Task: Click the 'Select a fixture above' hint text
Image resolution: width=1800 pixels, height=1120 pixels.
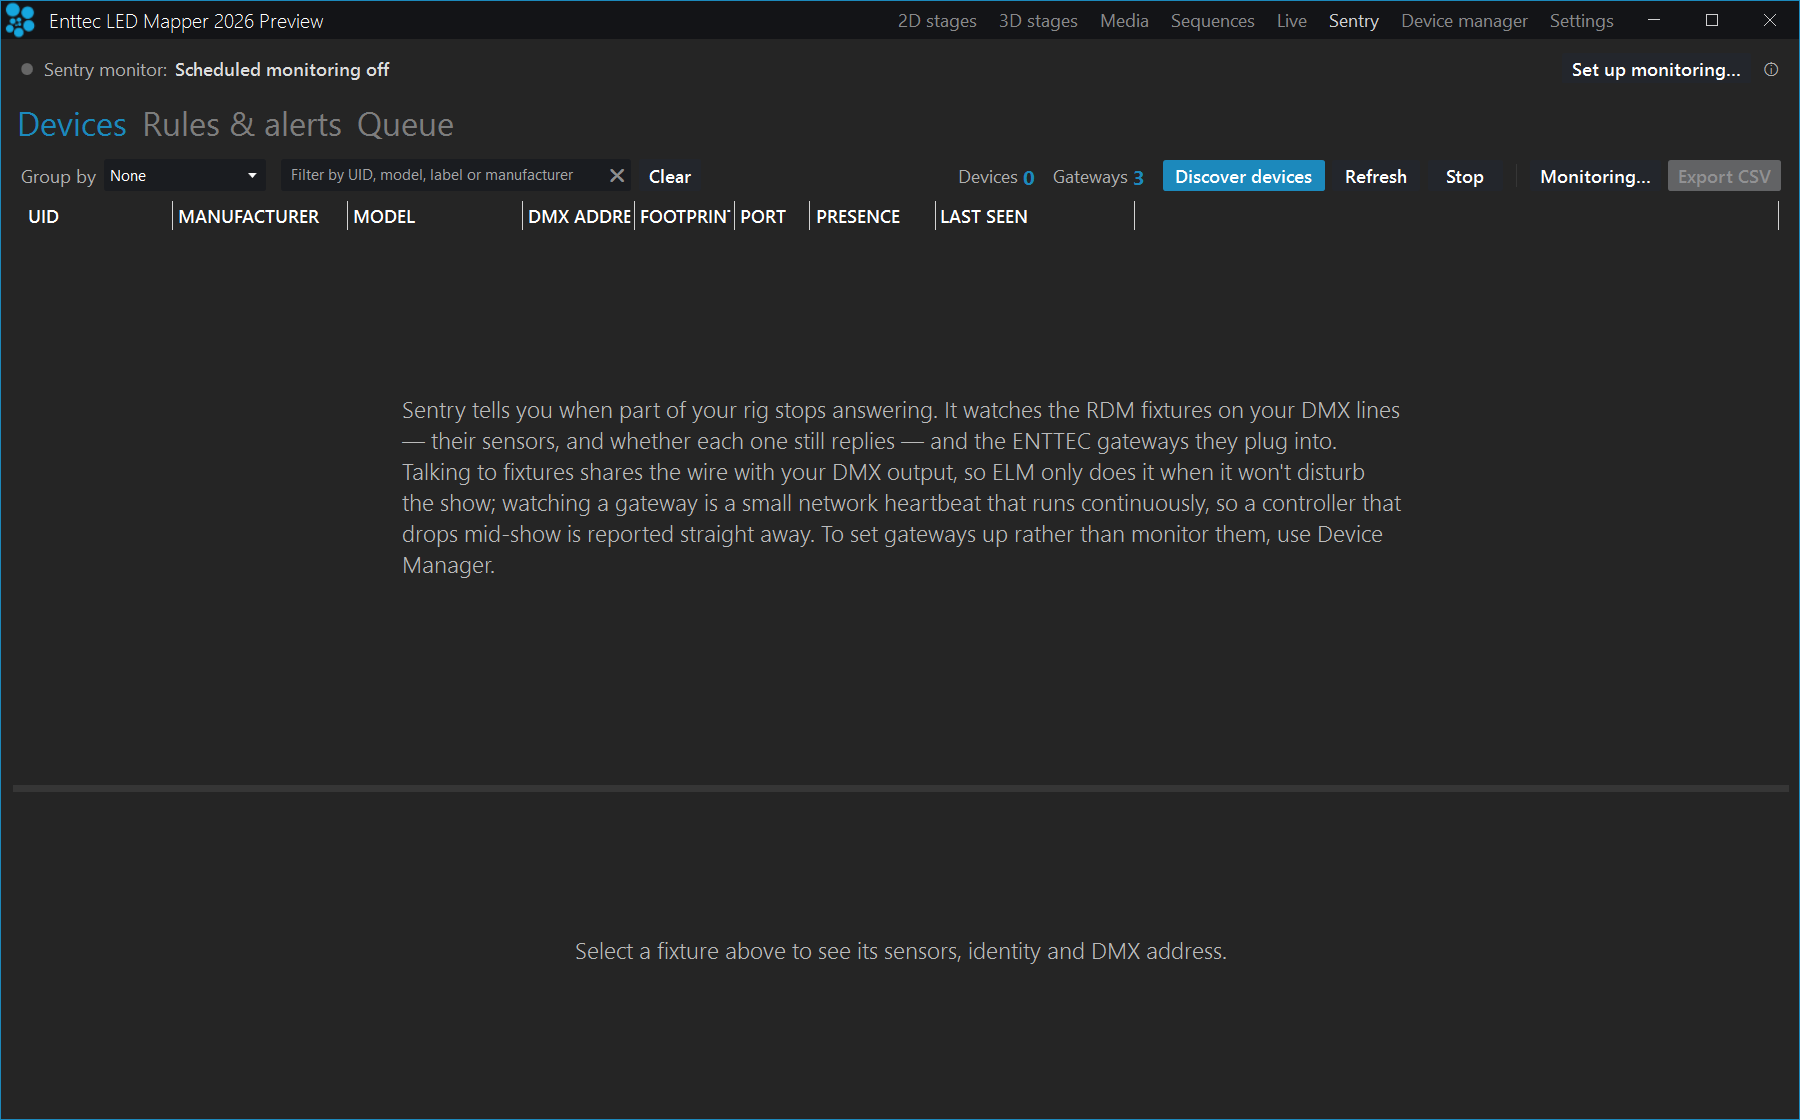Action: point(901,951)
